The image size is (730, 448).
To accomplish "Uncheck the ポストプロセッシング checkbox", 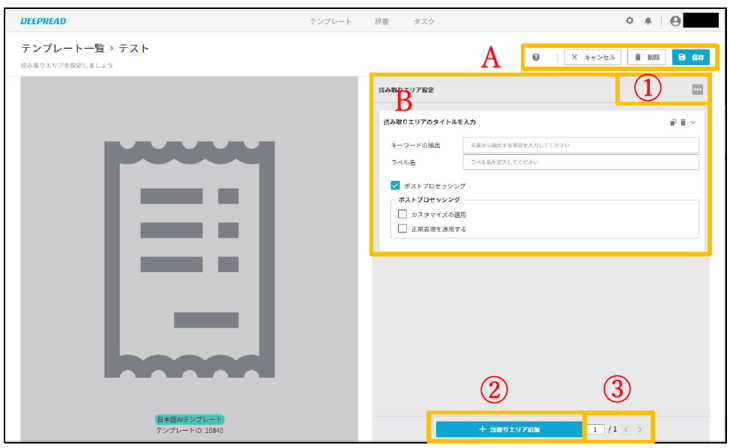I will tap(396, 186).
